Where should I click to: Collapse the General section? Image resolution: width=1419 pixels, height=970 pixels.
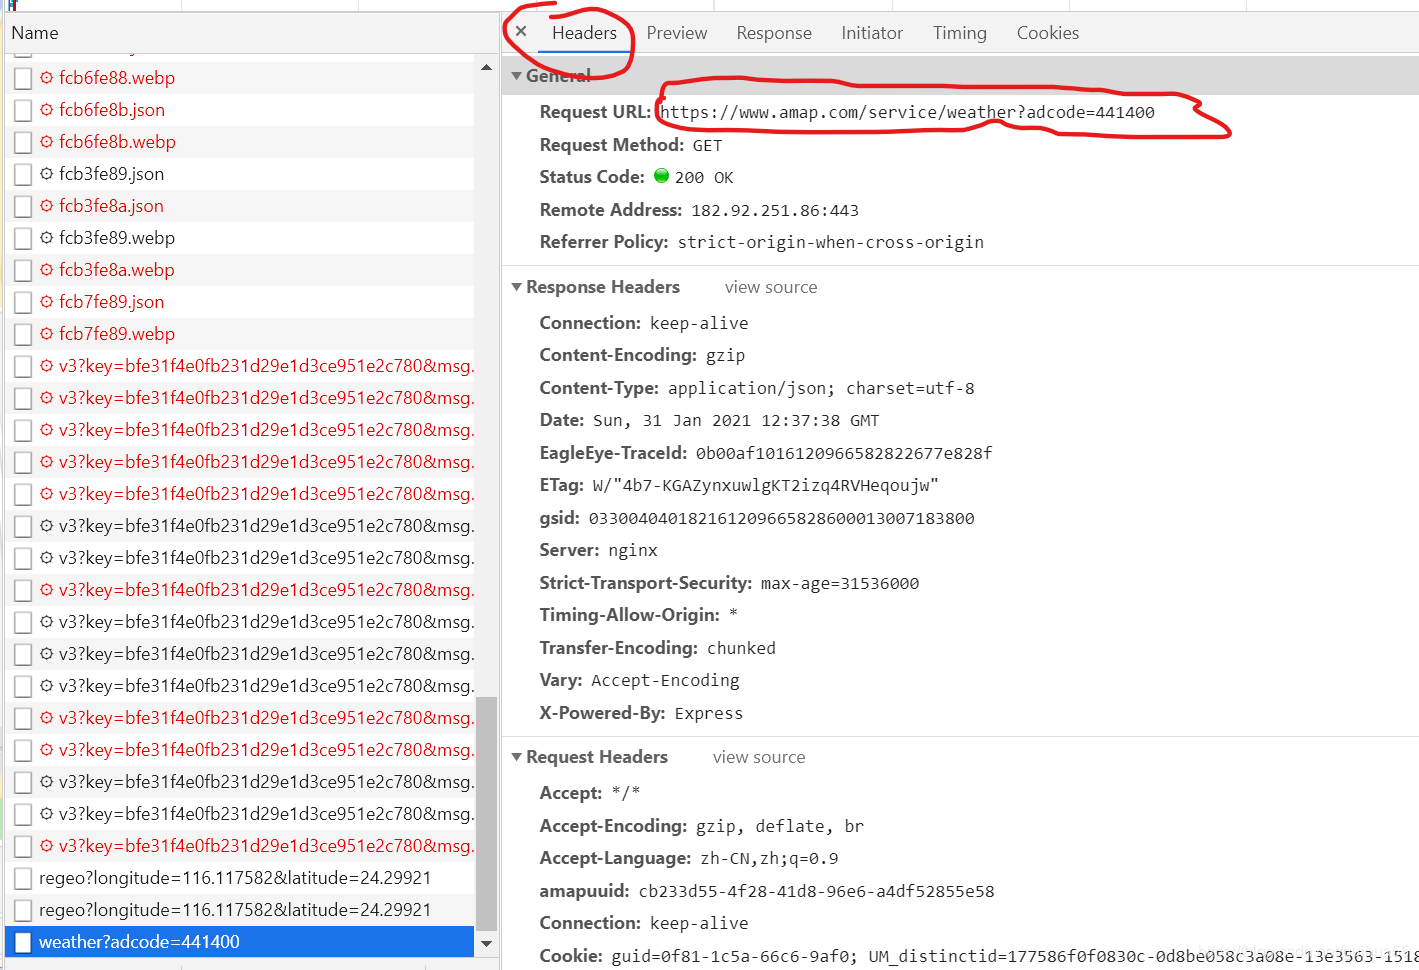[517, 76]
